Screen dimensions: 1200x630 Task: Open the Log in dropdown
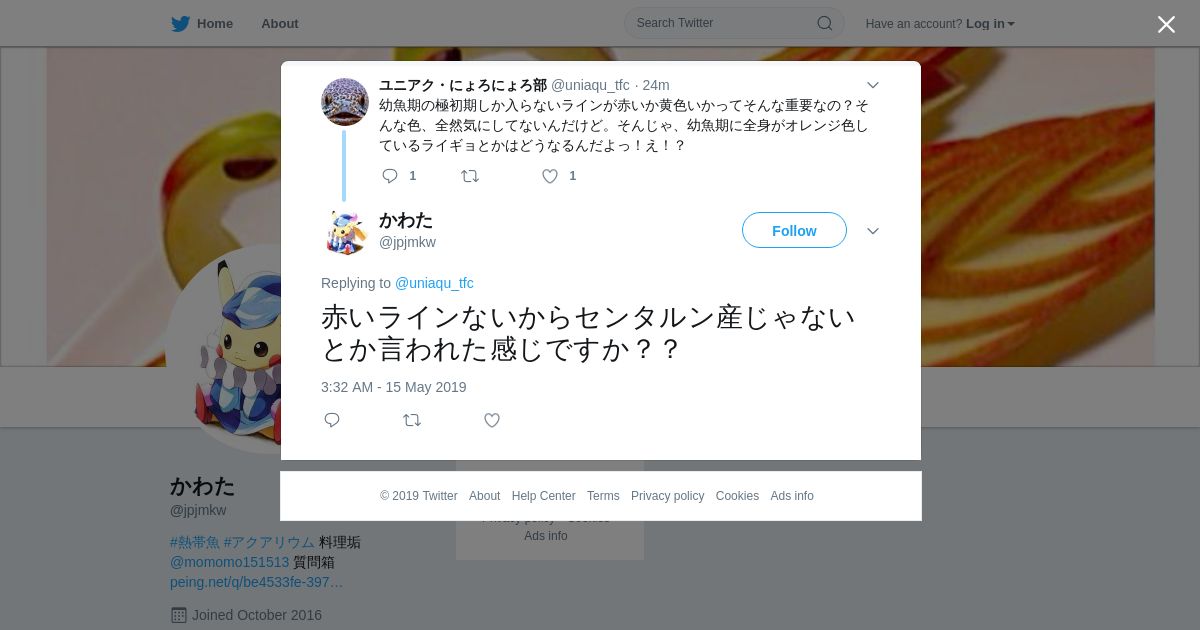[990, 24]
